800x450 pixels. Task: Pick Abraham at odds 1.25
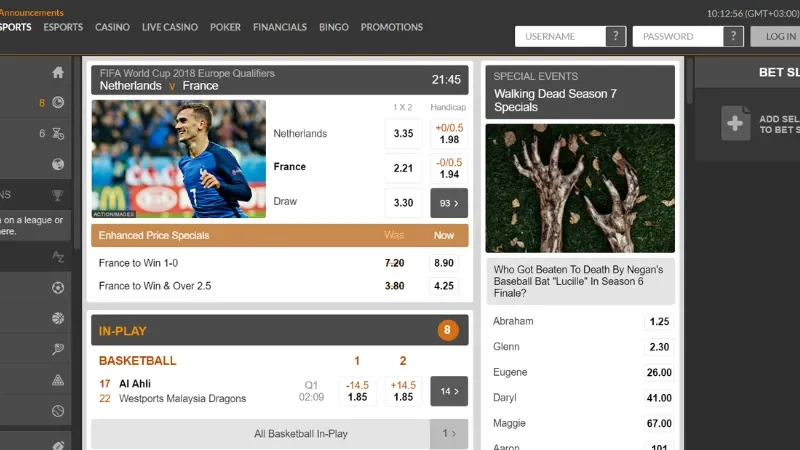coord(658,322)
